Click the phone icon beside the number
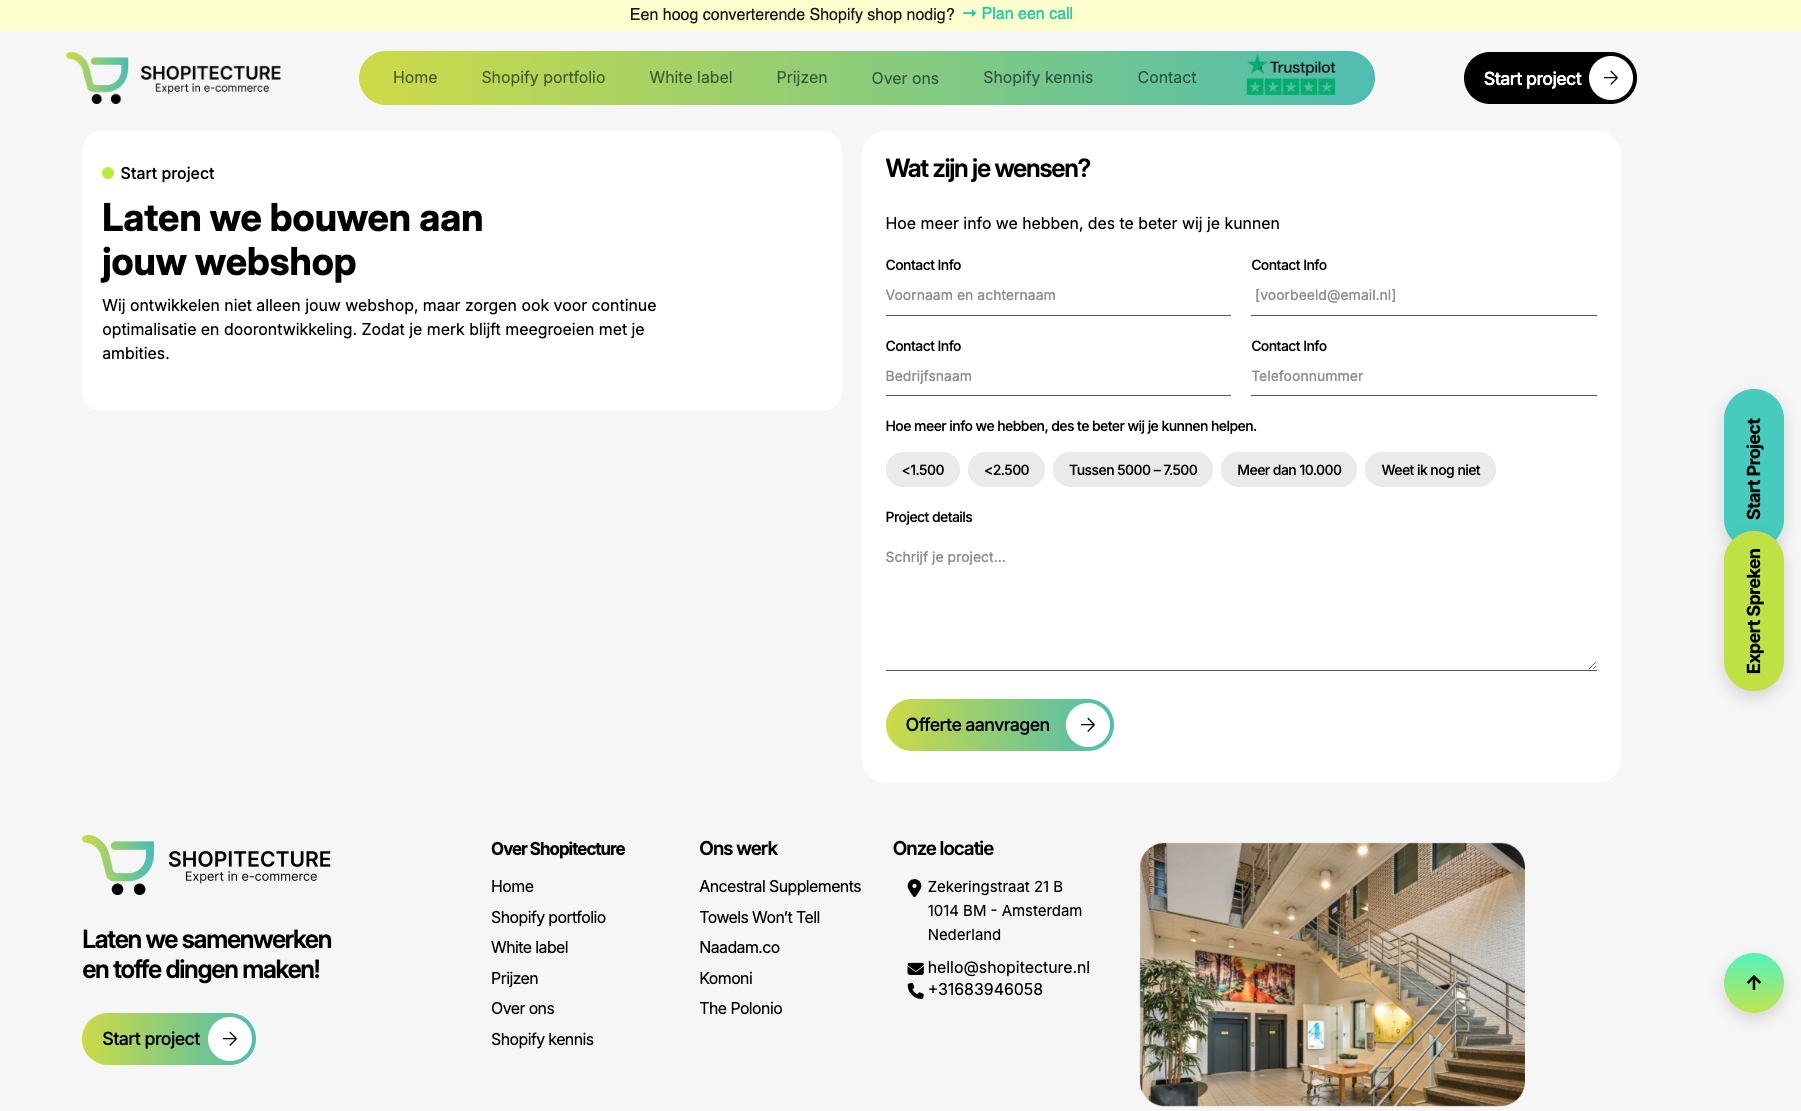1801x1111 pixels. (915, 990)
